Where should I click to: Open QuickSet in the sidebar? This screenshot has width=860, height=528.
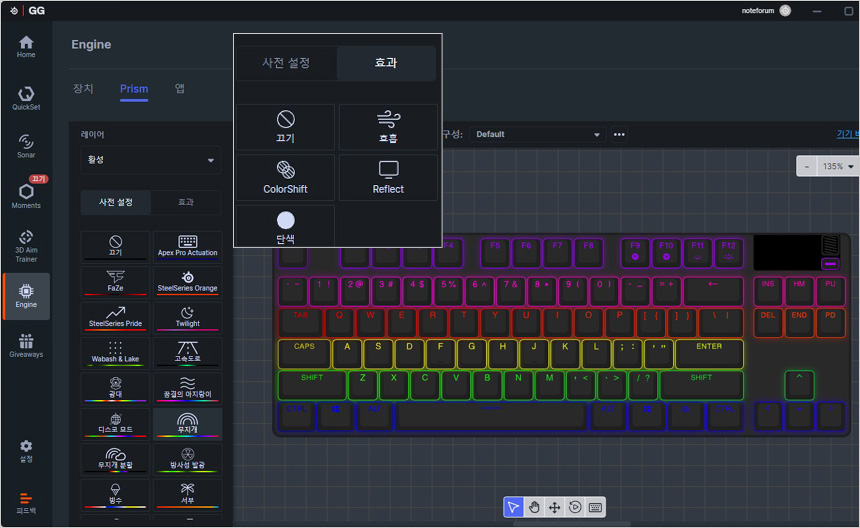[26, 98]
